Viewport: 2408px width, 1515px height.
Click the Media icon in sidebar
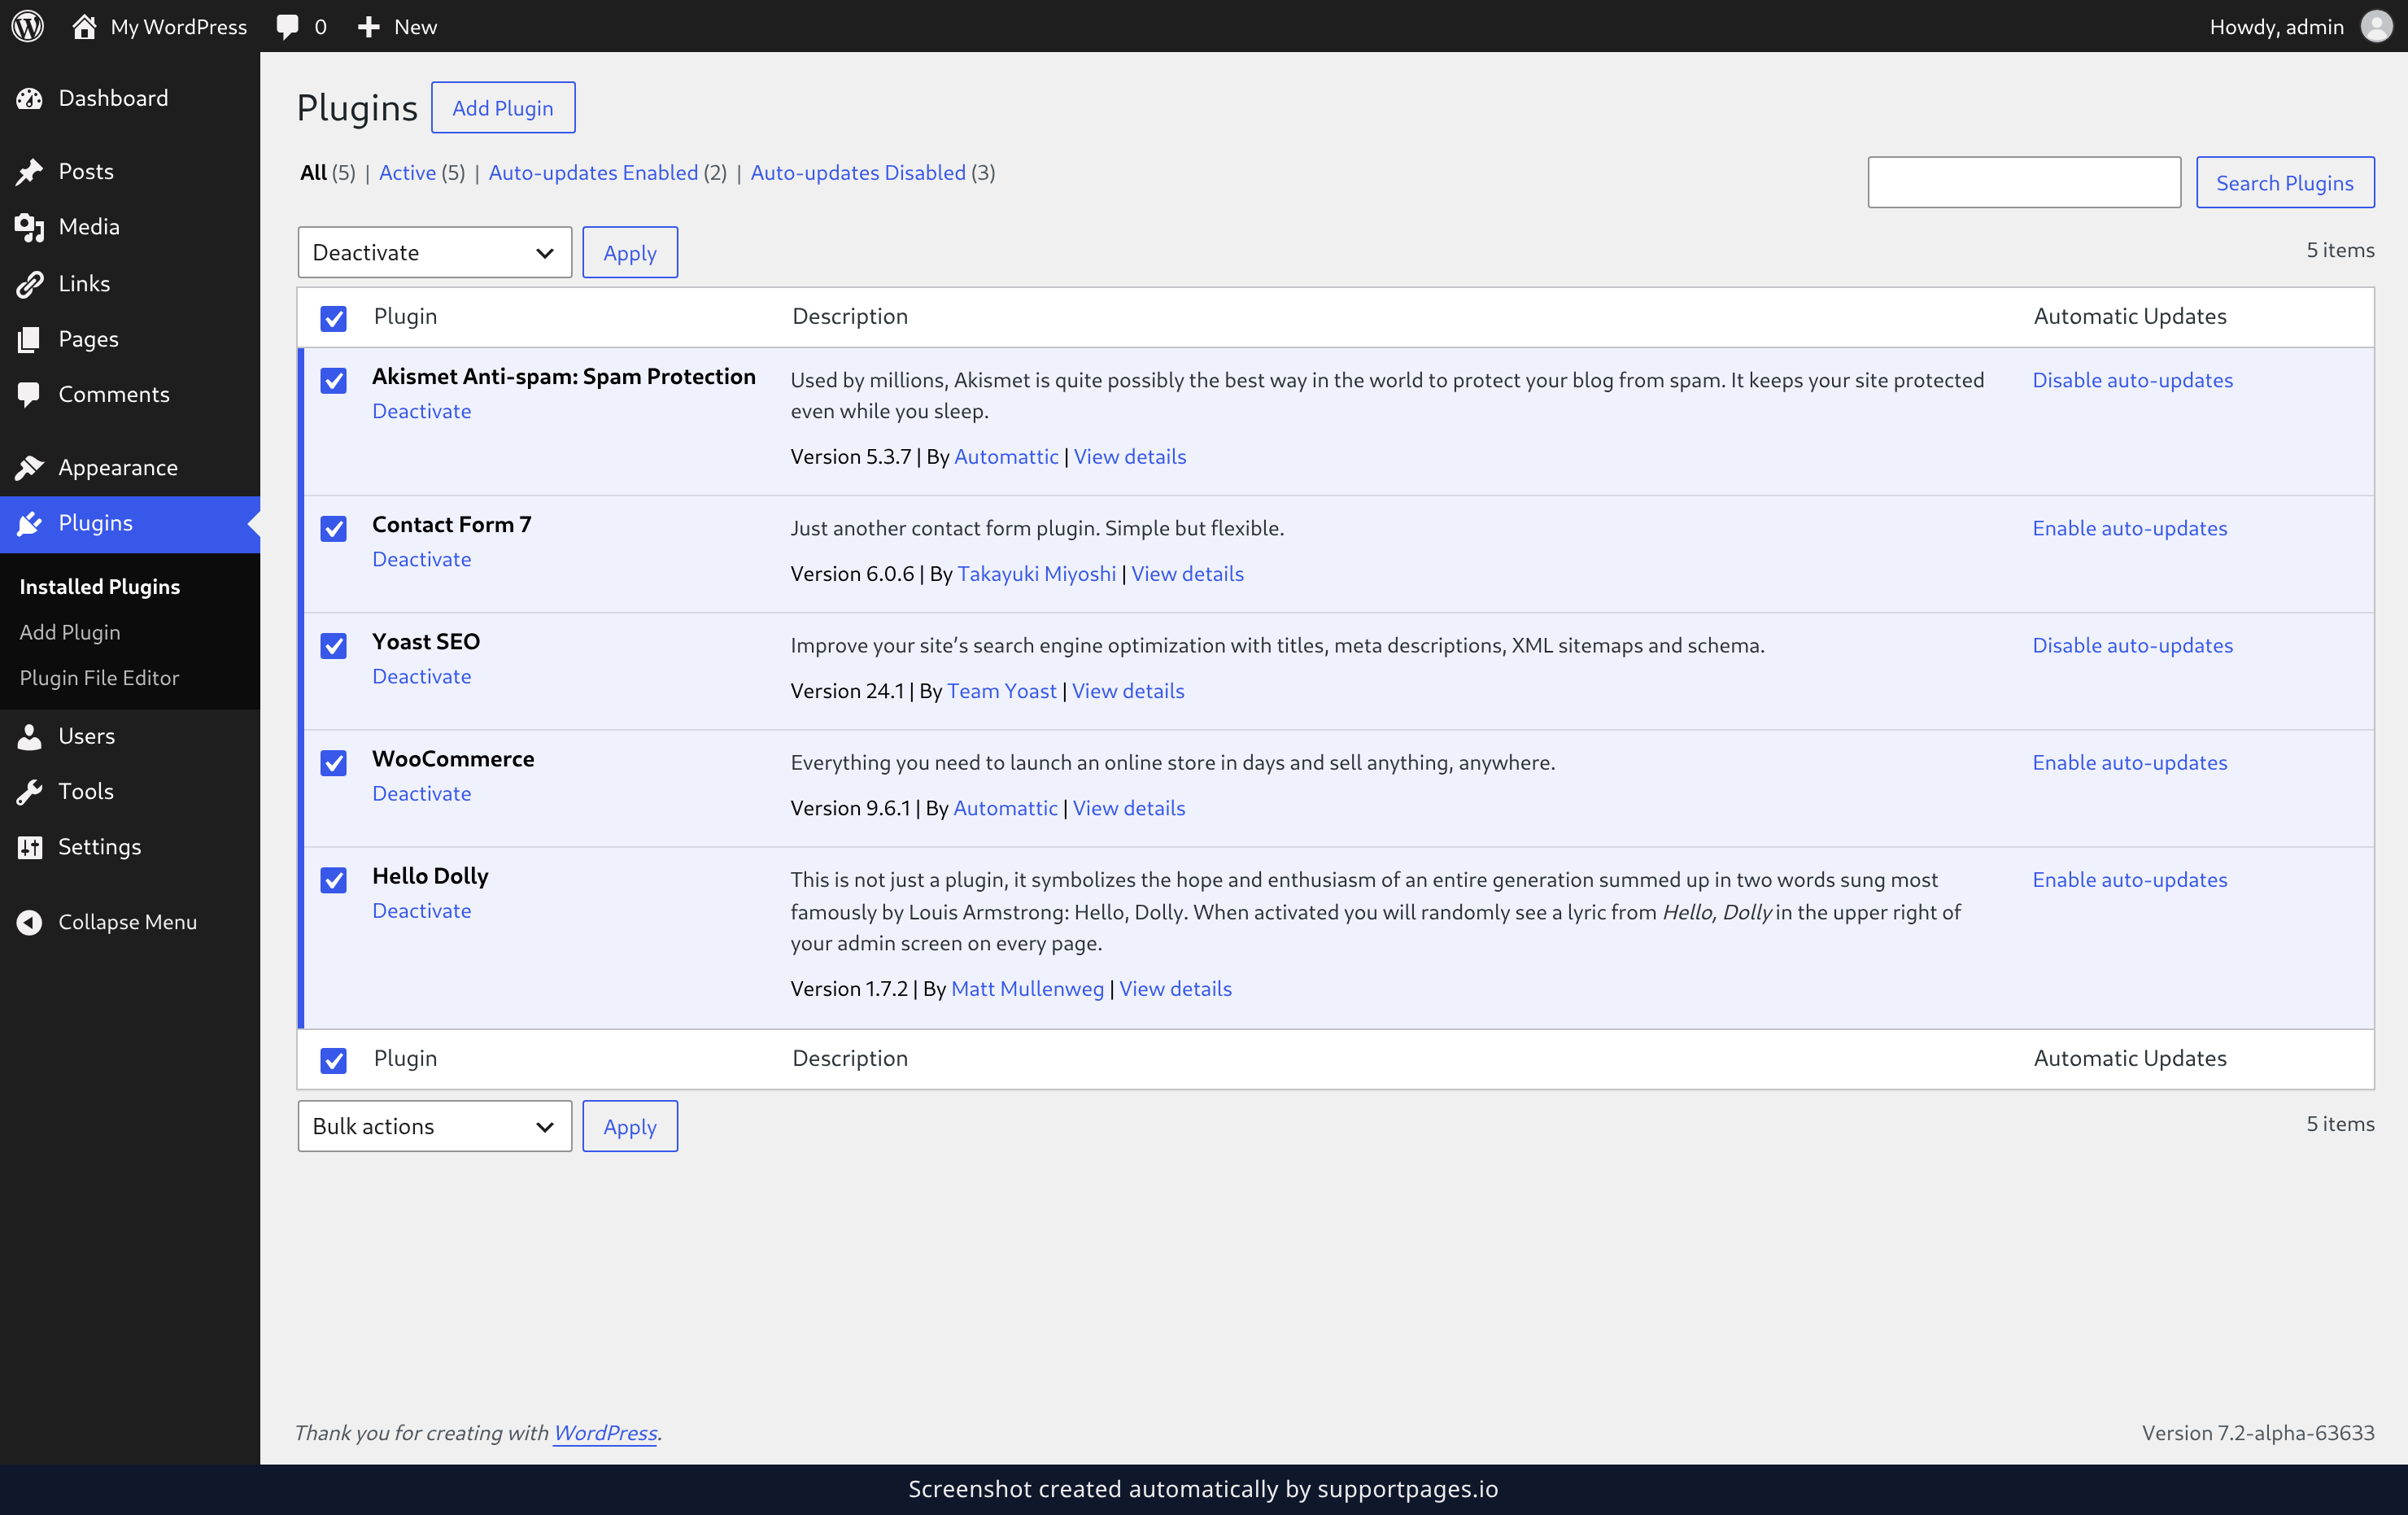pyautogui.click(x=29, y=227)
